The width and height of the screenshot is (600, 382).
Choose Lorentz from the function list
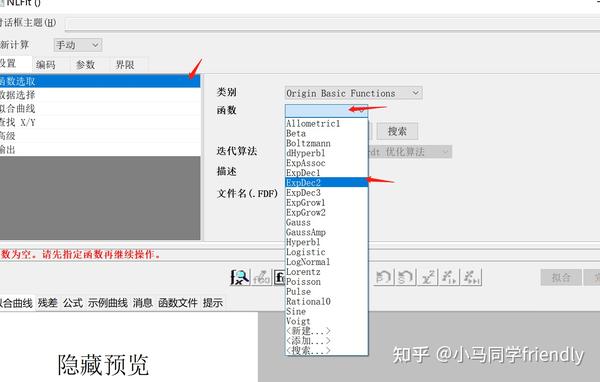(x=326, y=272)
